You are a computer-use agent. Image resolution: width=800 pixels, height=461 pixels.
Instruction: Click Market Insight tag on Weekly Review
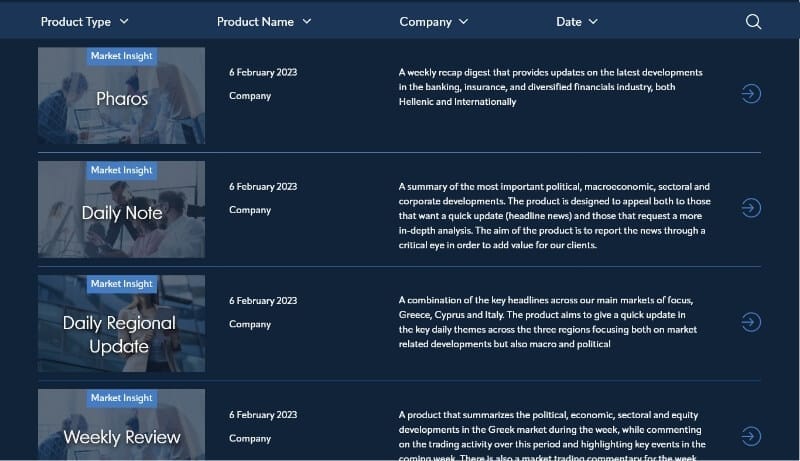coord(121,398)
